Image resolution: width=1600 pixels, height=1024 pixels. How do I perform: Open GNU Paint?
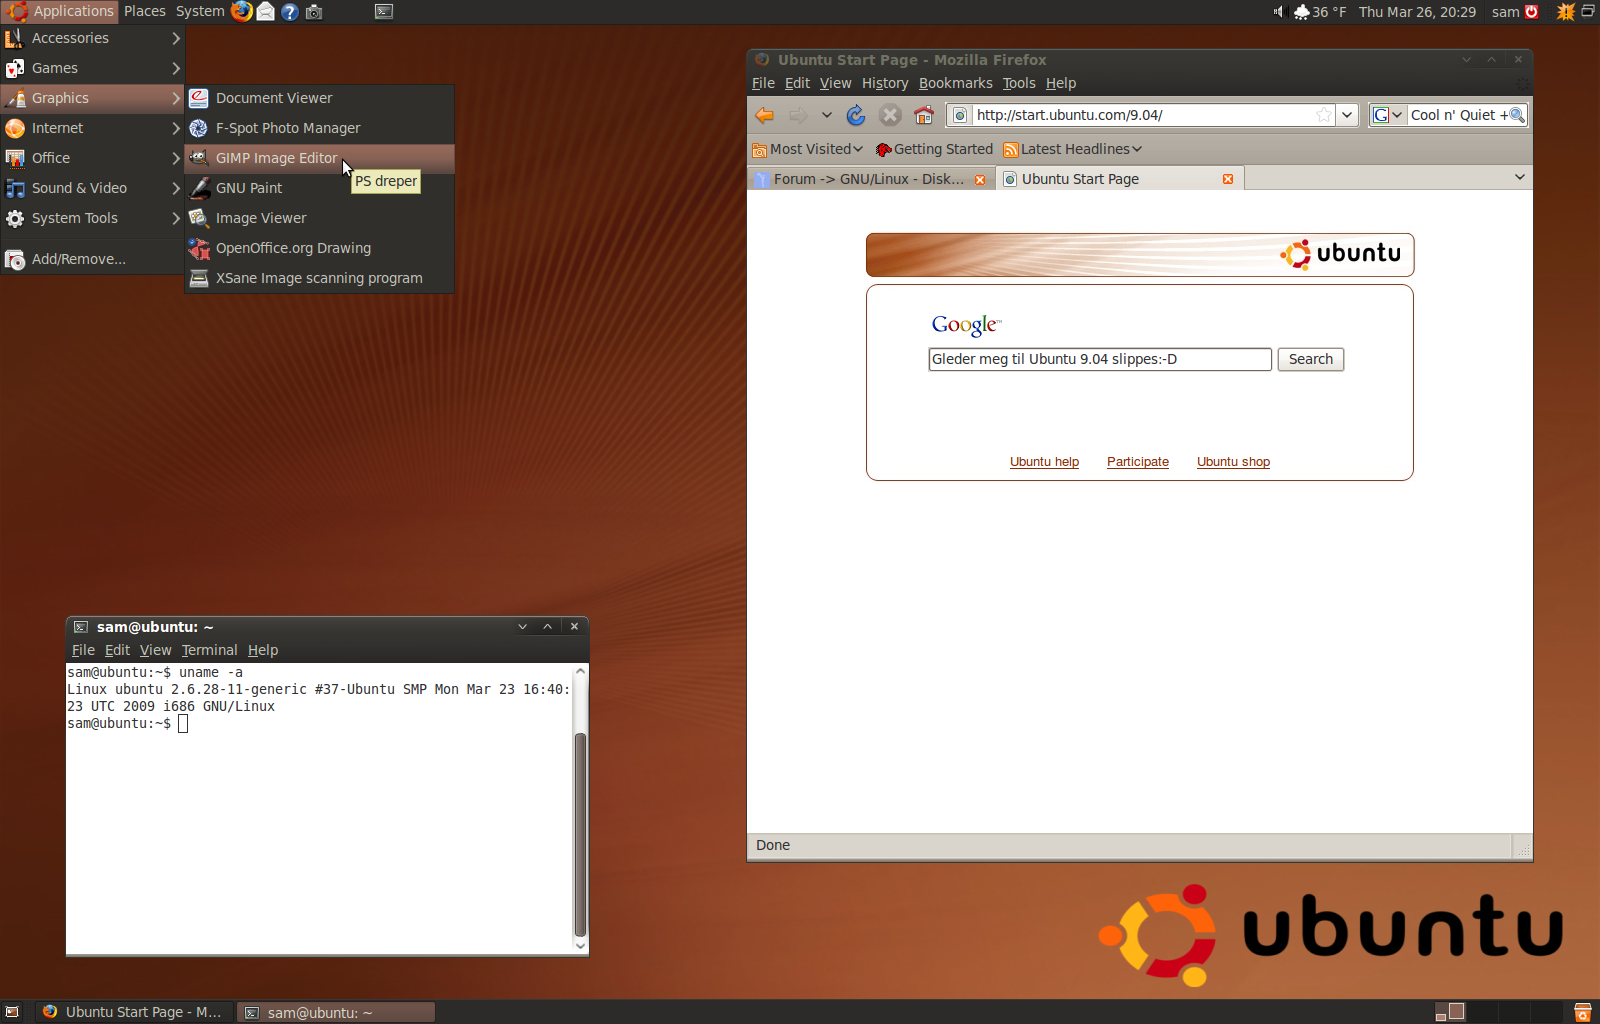(x=320, y=188)
